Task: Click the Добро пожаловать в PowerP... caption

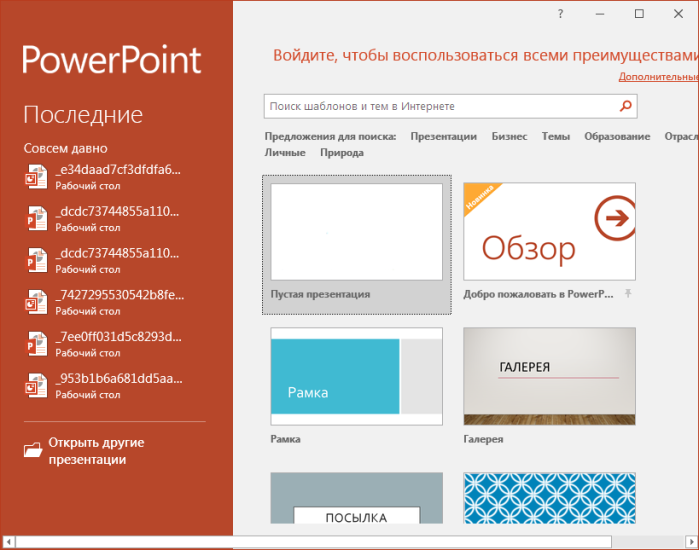Action: tap(538, 294)
